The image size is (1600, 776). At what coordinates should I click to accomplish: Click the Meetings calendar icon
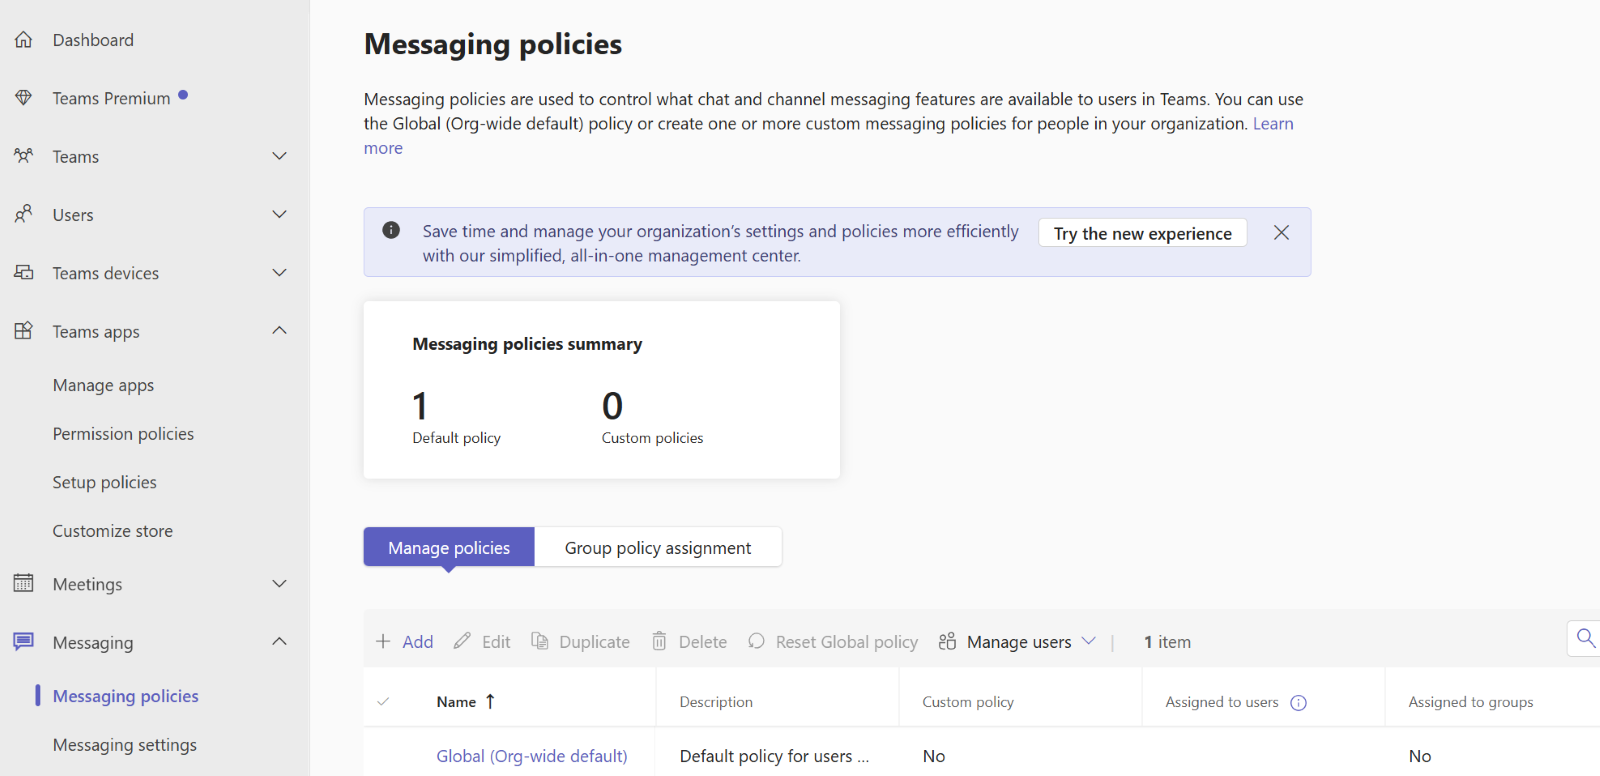point(24,583)
